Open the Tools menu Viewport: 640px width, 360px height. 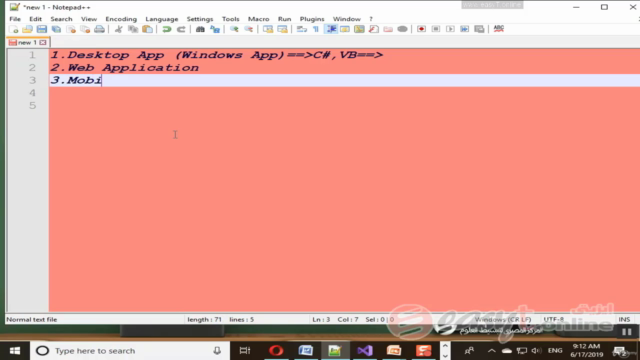230,19
